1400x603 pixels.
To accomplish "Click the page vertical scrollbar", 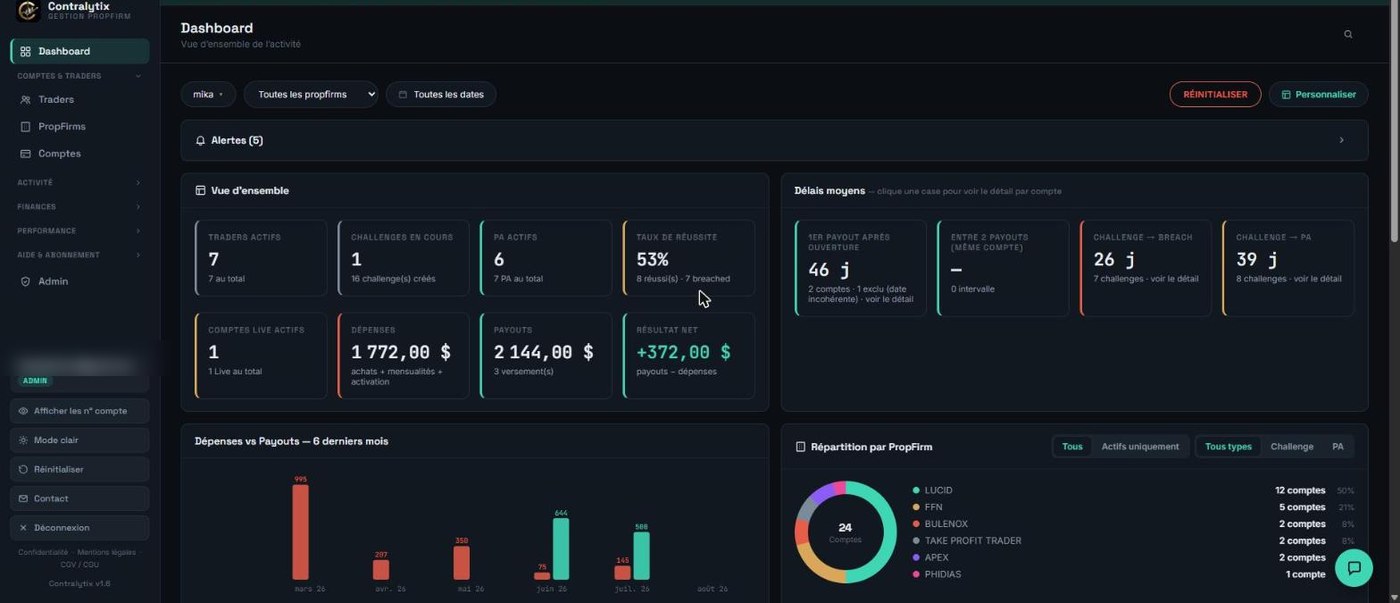I will pyautogui.click(x=1394, y=125).
